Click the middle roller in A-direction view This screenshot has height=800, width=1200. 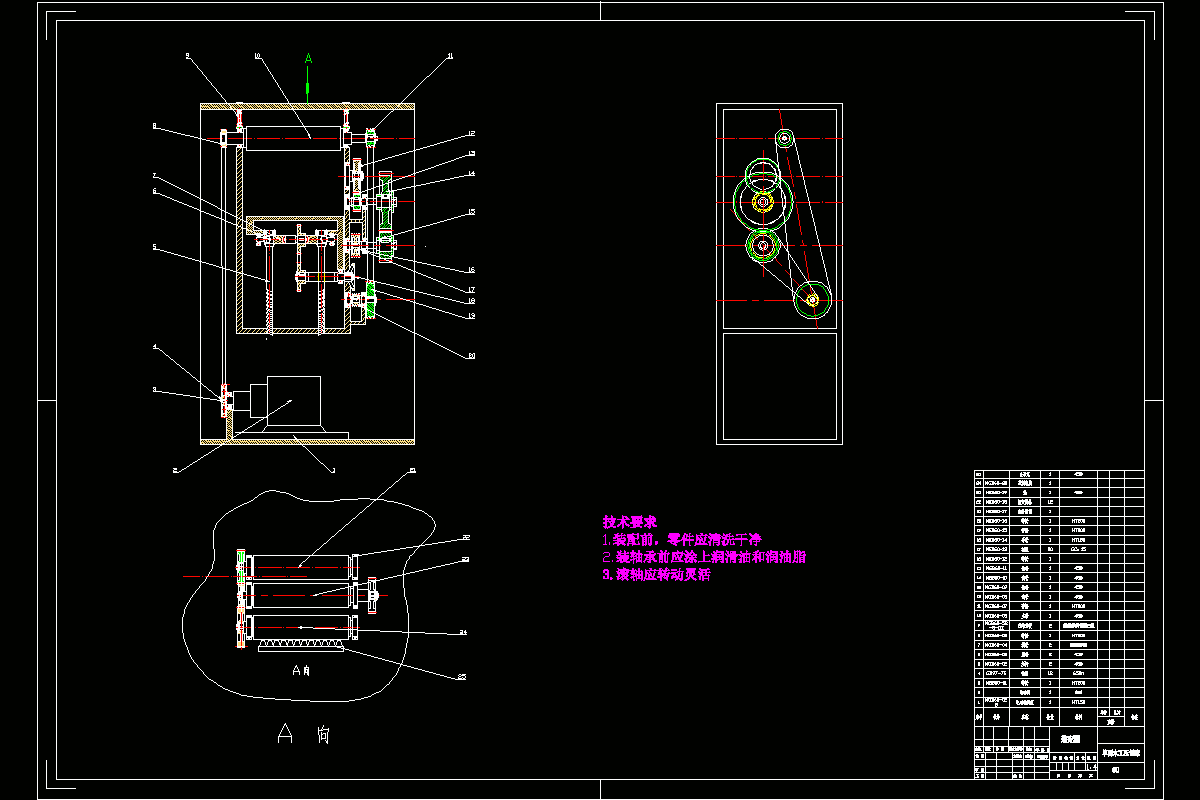point(300,596)
